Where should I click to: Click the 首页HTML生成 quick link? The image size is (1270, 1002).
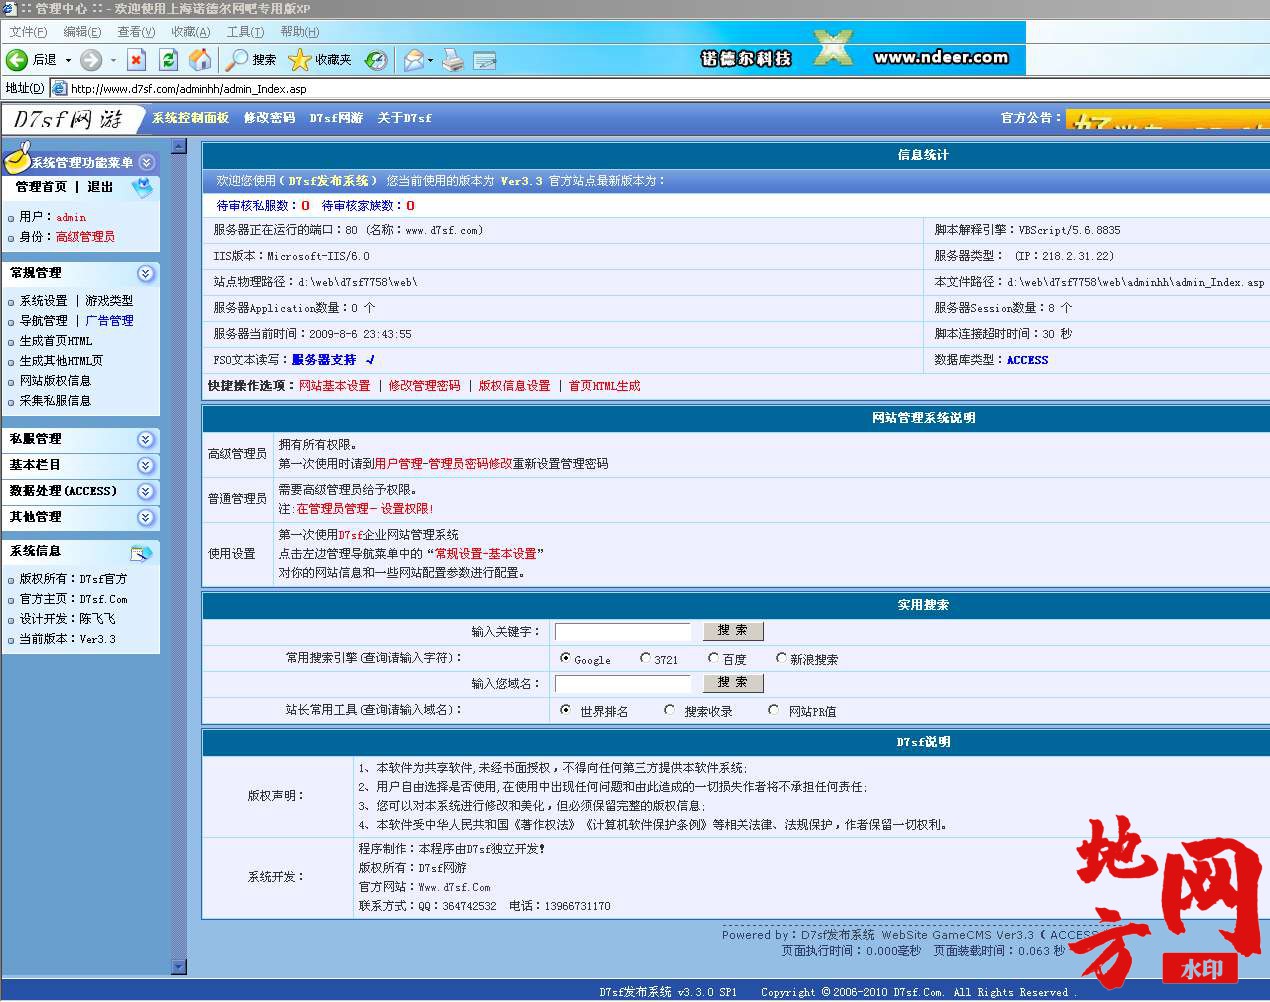[x=605, y=385]
